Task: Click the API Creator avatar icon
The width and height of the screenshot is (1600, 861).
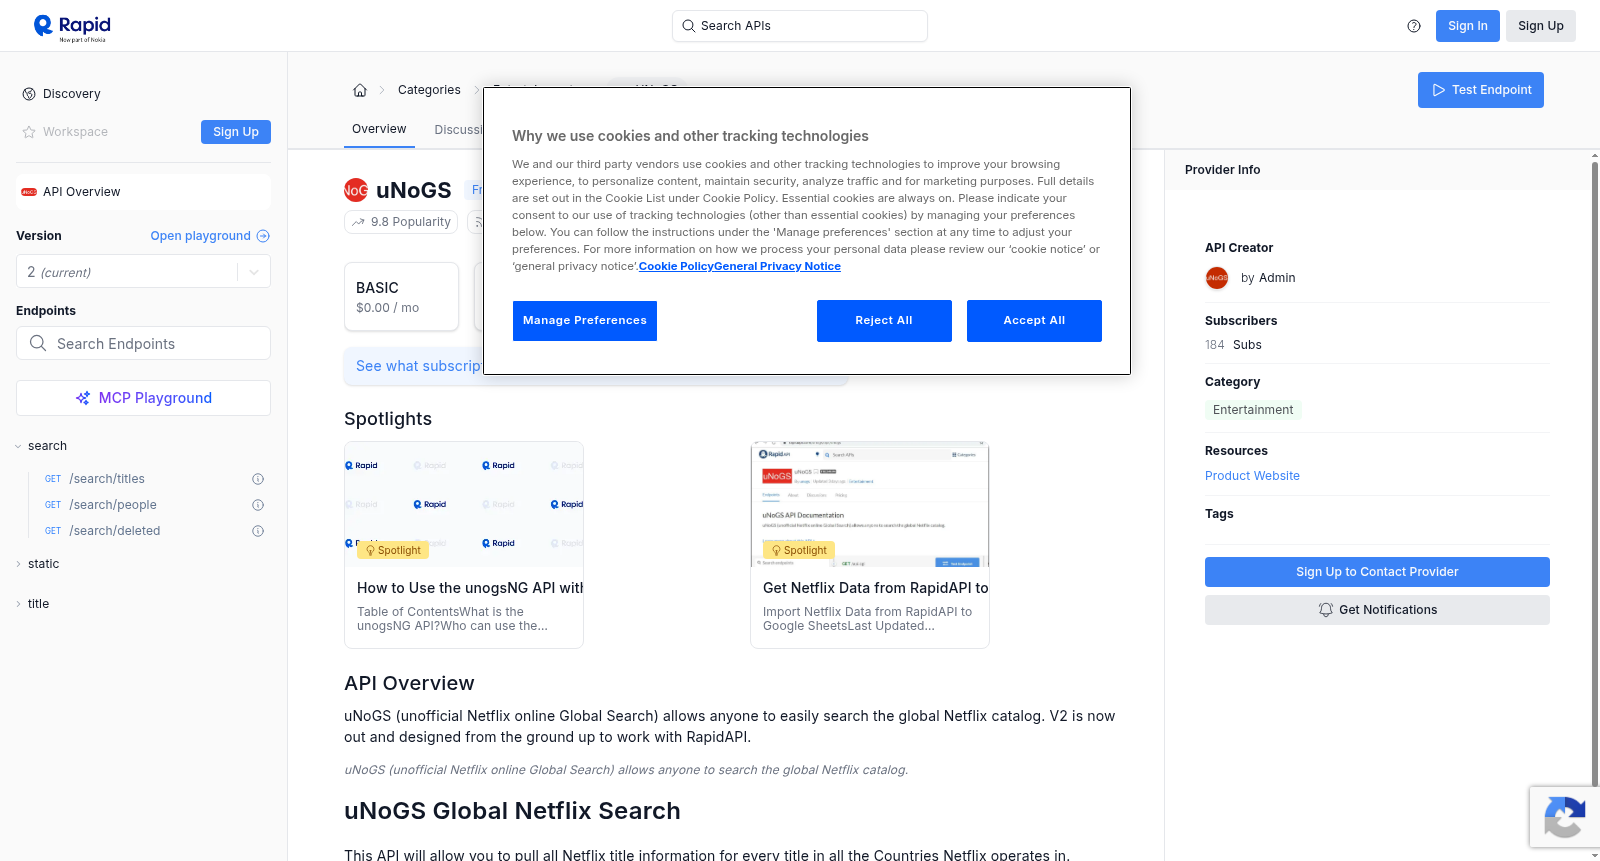Action: [x=1217, y=278]
